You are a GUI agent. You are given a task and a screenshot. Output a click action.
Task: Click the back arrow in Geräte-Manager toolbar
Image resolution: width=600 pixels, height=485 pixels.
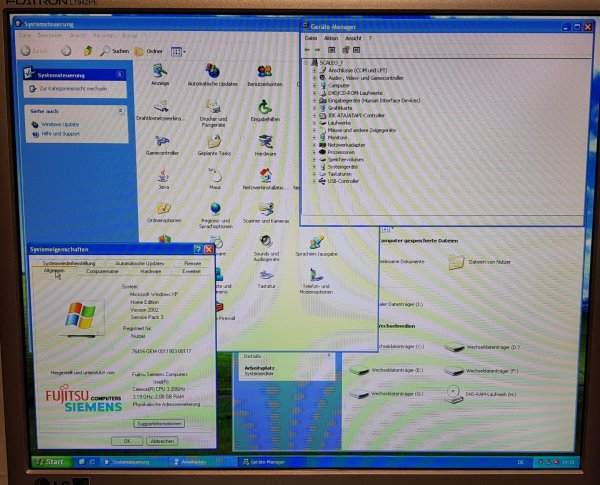307,50
